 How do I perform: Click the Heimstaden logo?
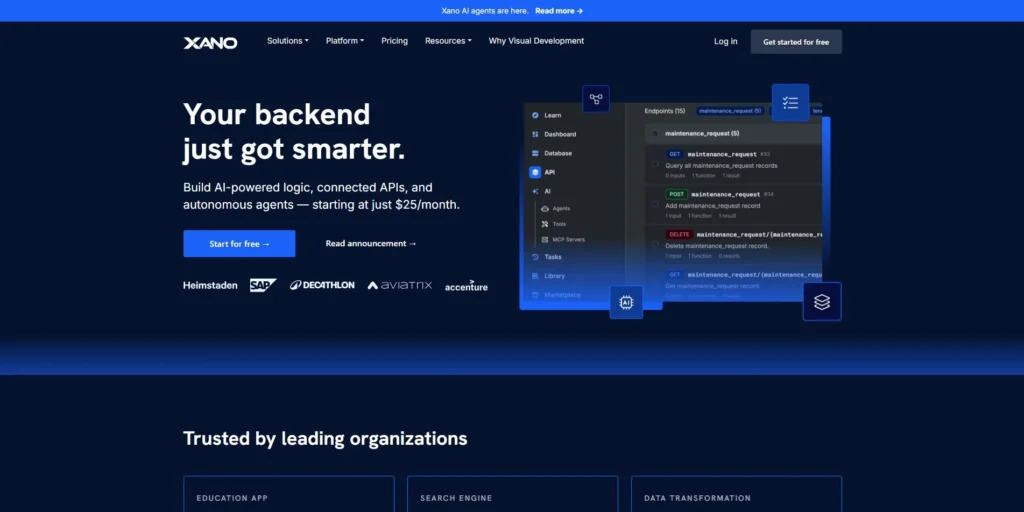point(210,285)
